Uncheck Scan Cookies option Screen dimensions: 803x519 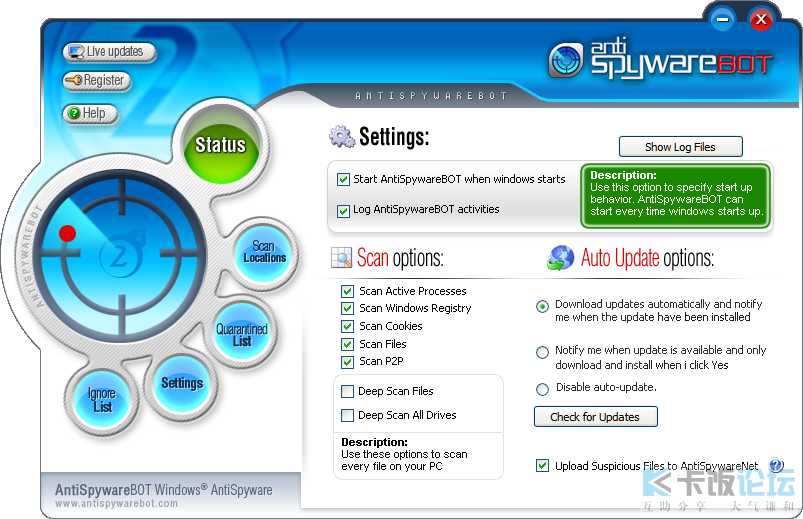(347, 326)
